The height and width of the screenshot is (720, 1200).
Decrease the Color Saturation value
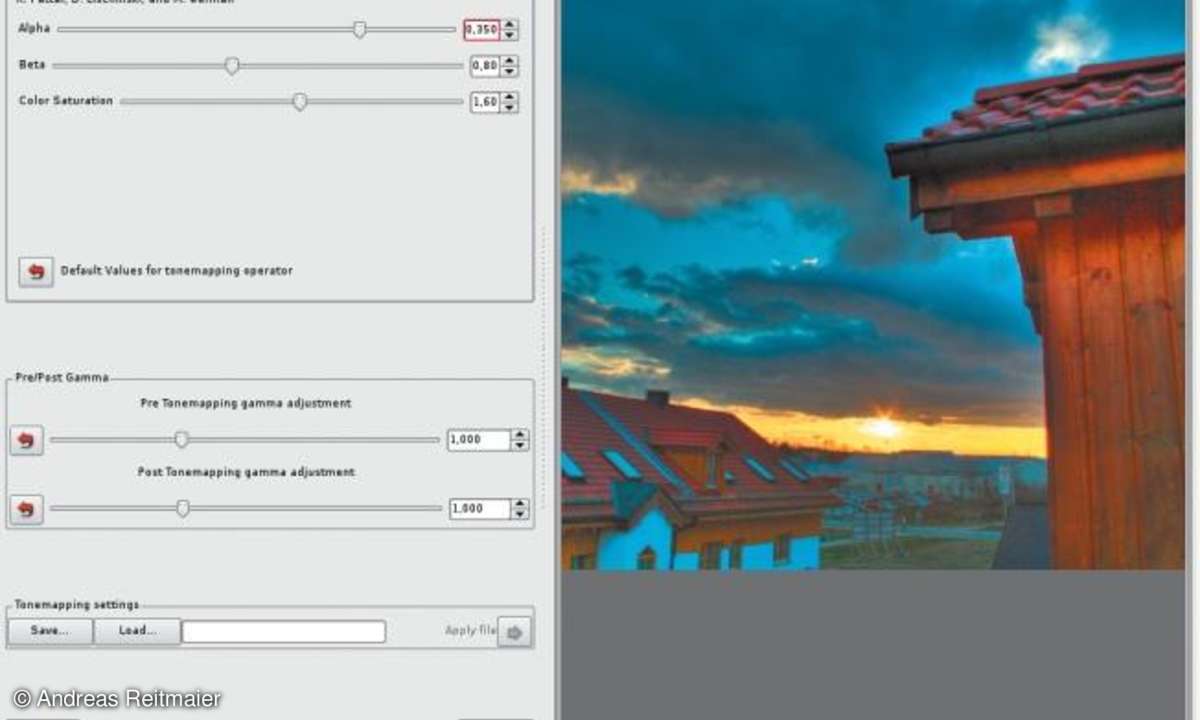509,107
